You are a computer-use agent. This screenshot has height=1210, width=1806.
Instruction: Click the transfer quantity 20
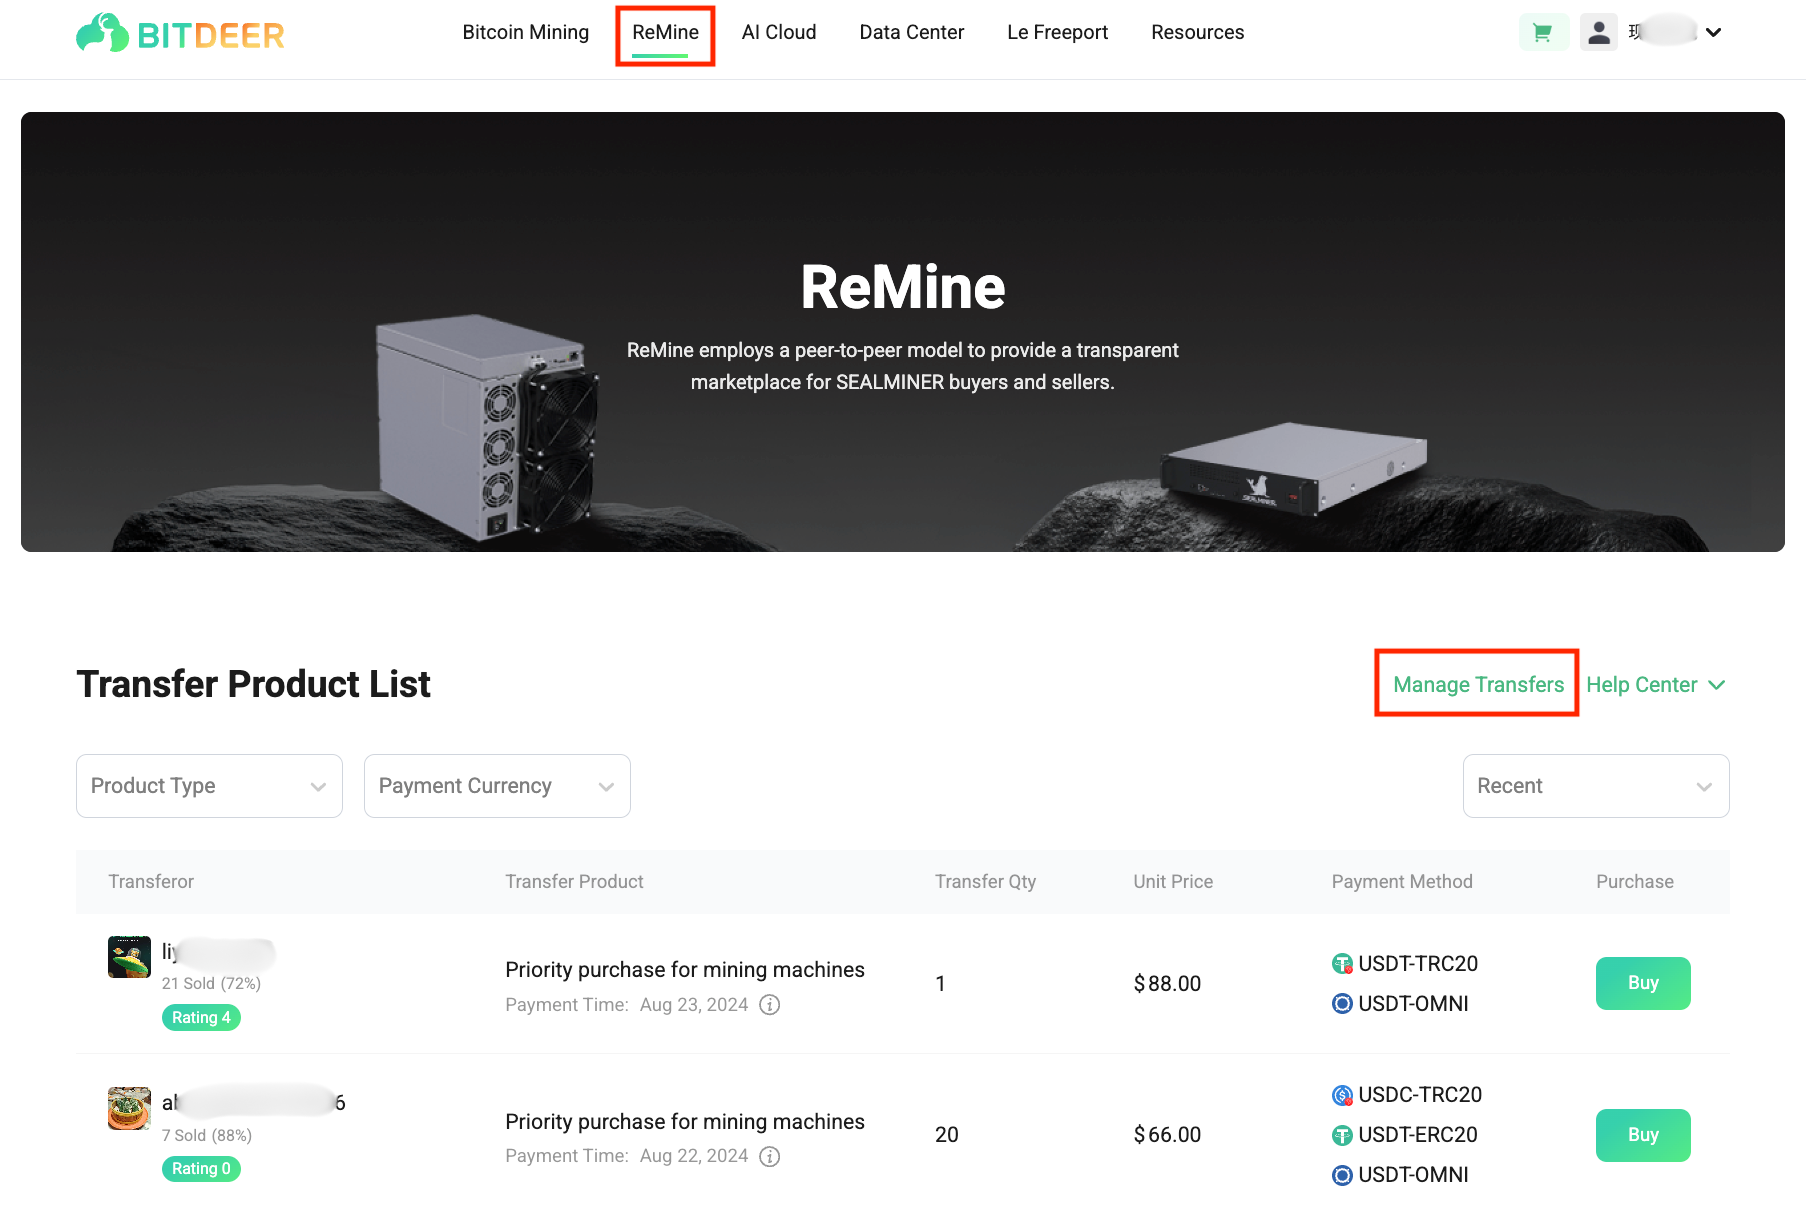(x=946, y=1135)
